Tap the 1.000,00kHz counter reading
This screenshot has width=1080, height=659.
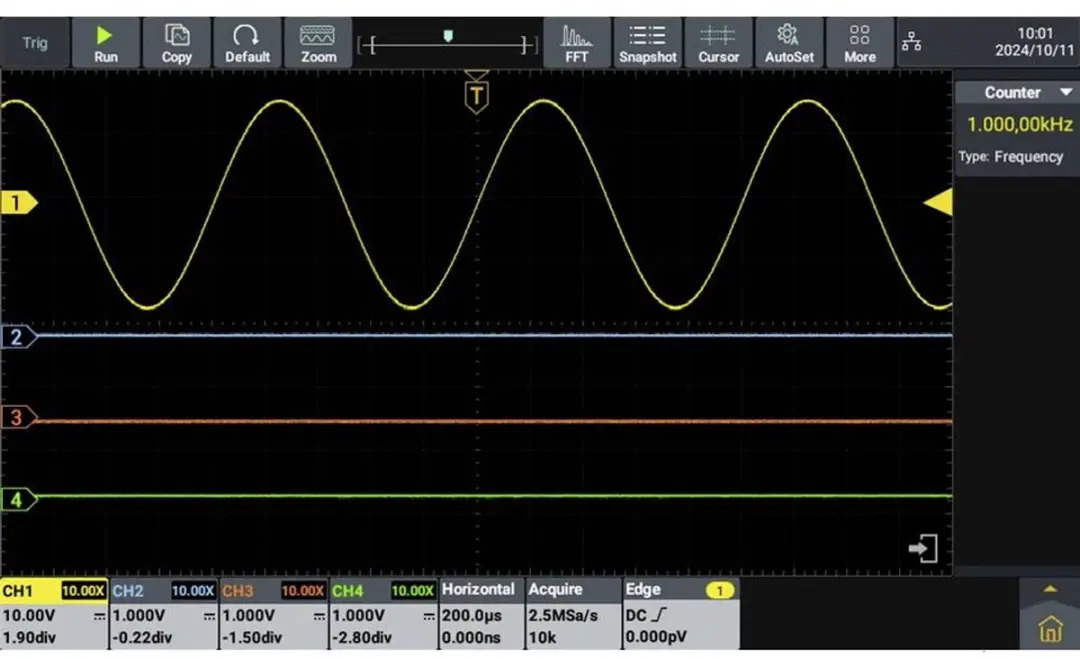1019,125
